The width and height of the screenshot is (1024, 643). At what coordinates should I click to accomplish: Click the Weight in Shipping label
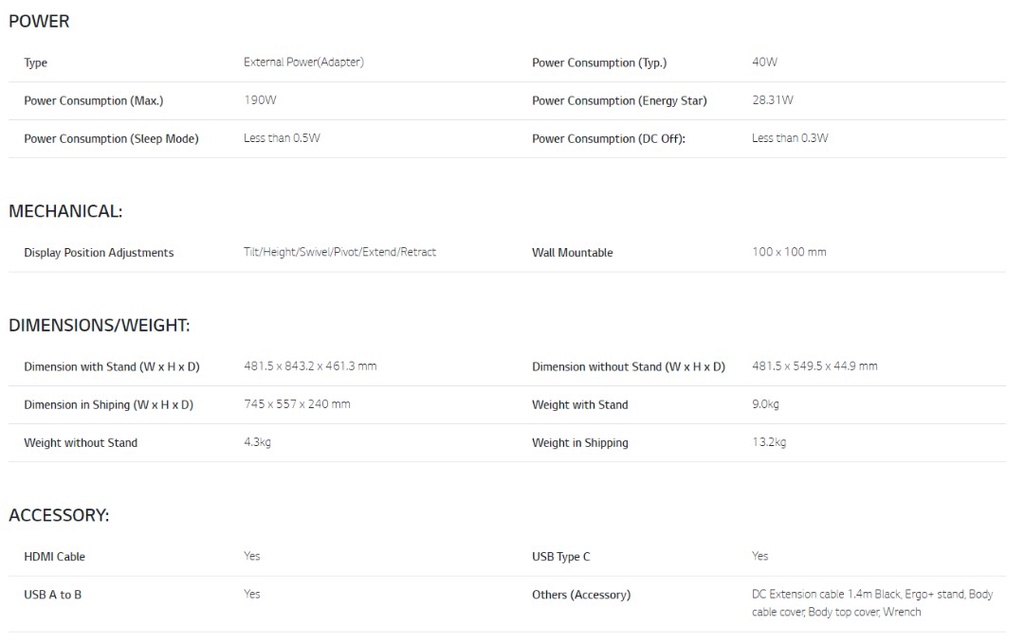pyautogui.click(x=580, y=442)
